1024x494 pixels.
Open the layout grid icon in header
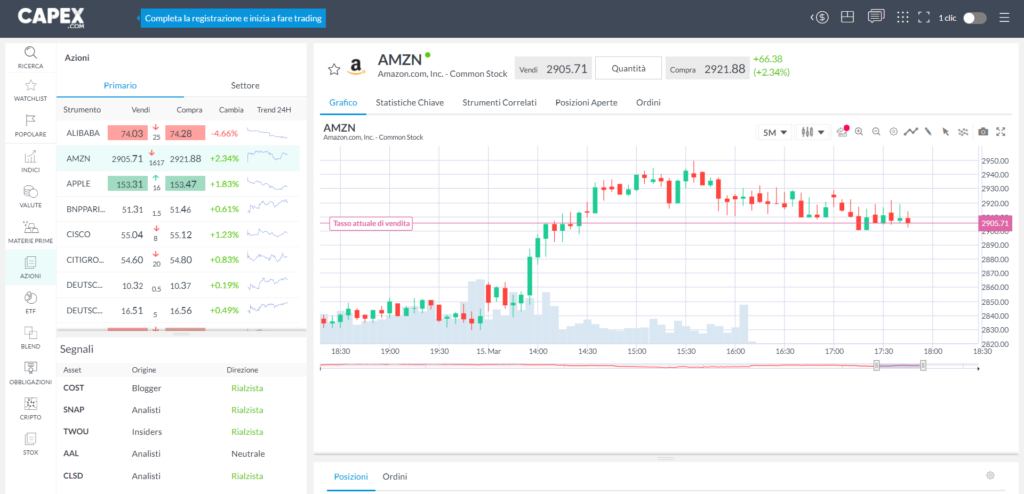pyautogui.click(x=848, y=18)
